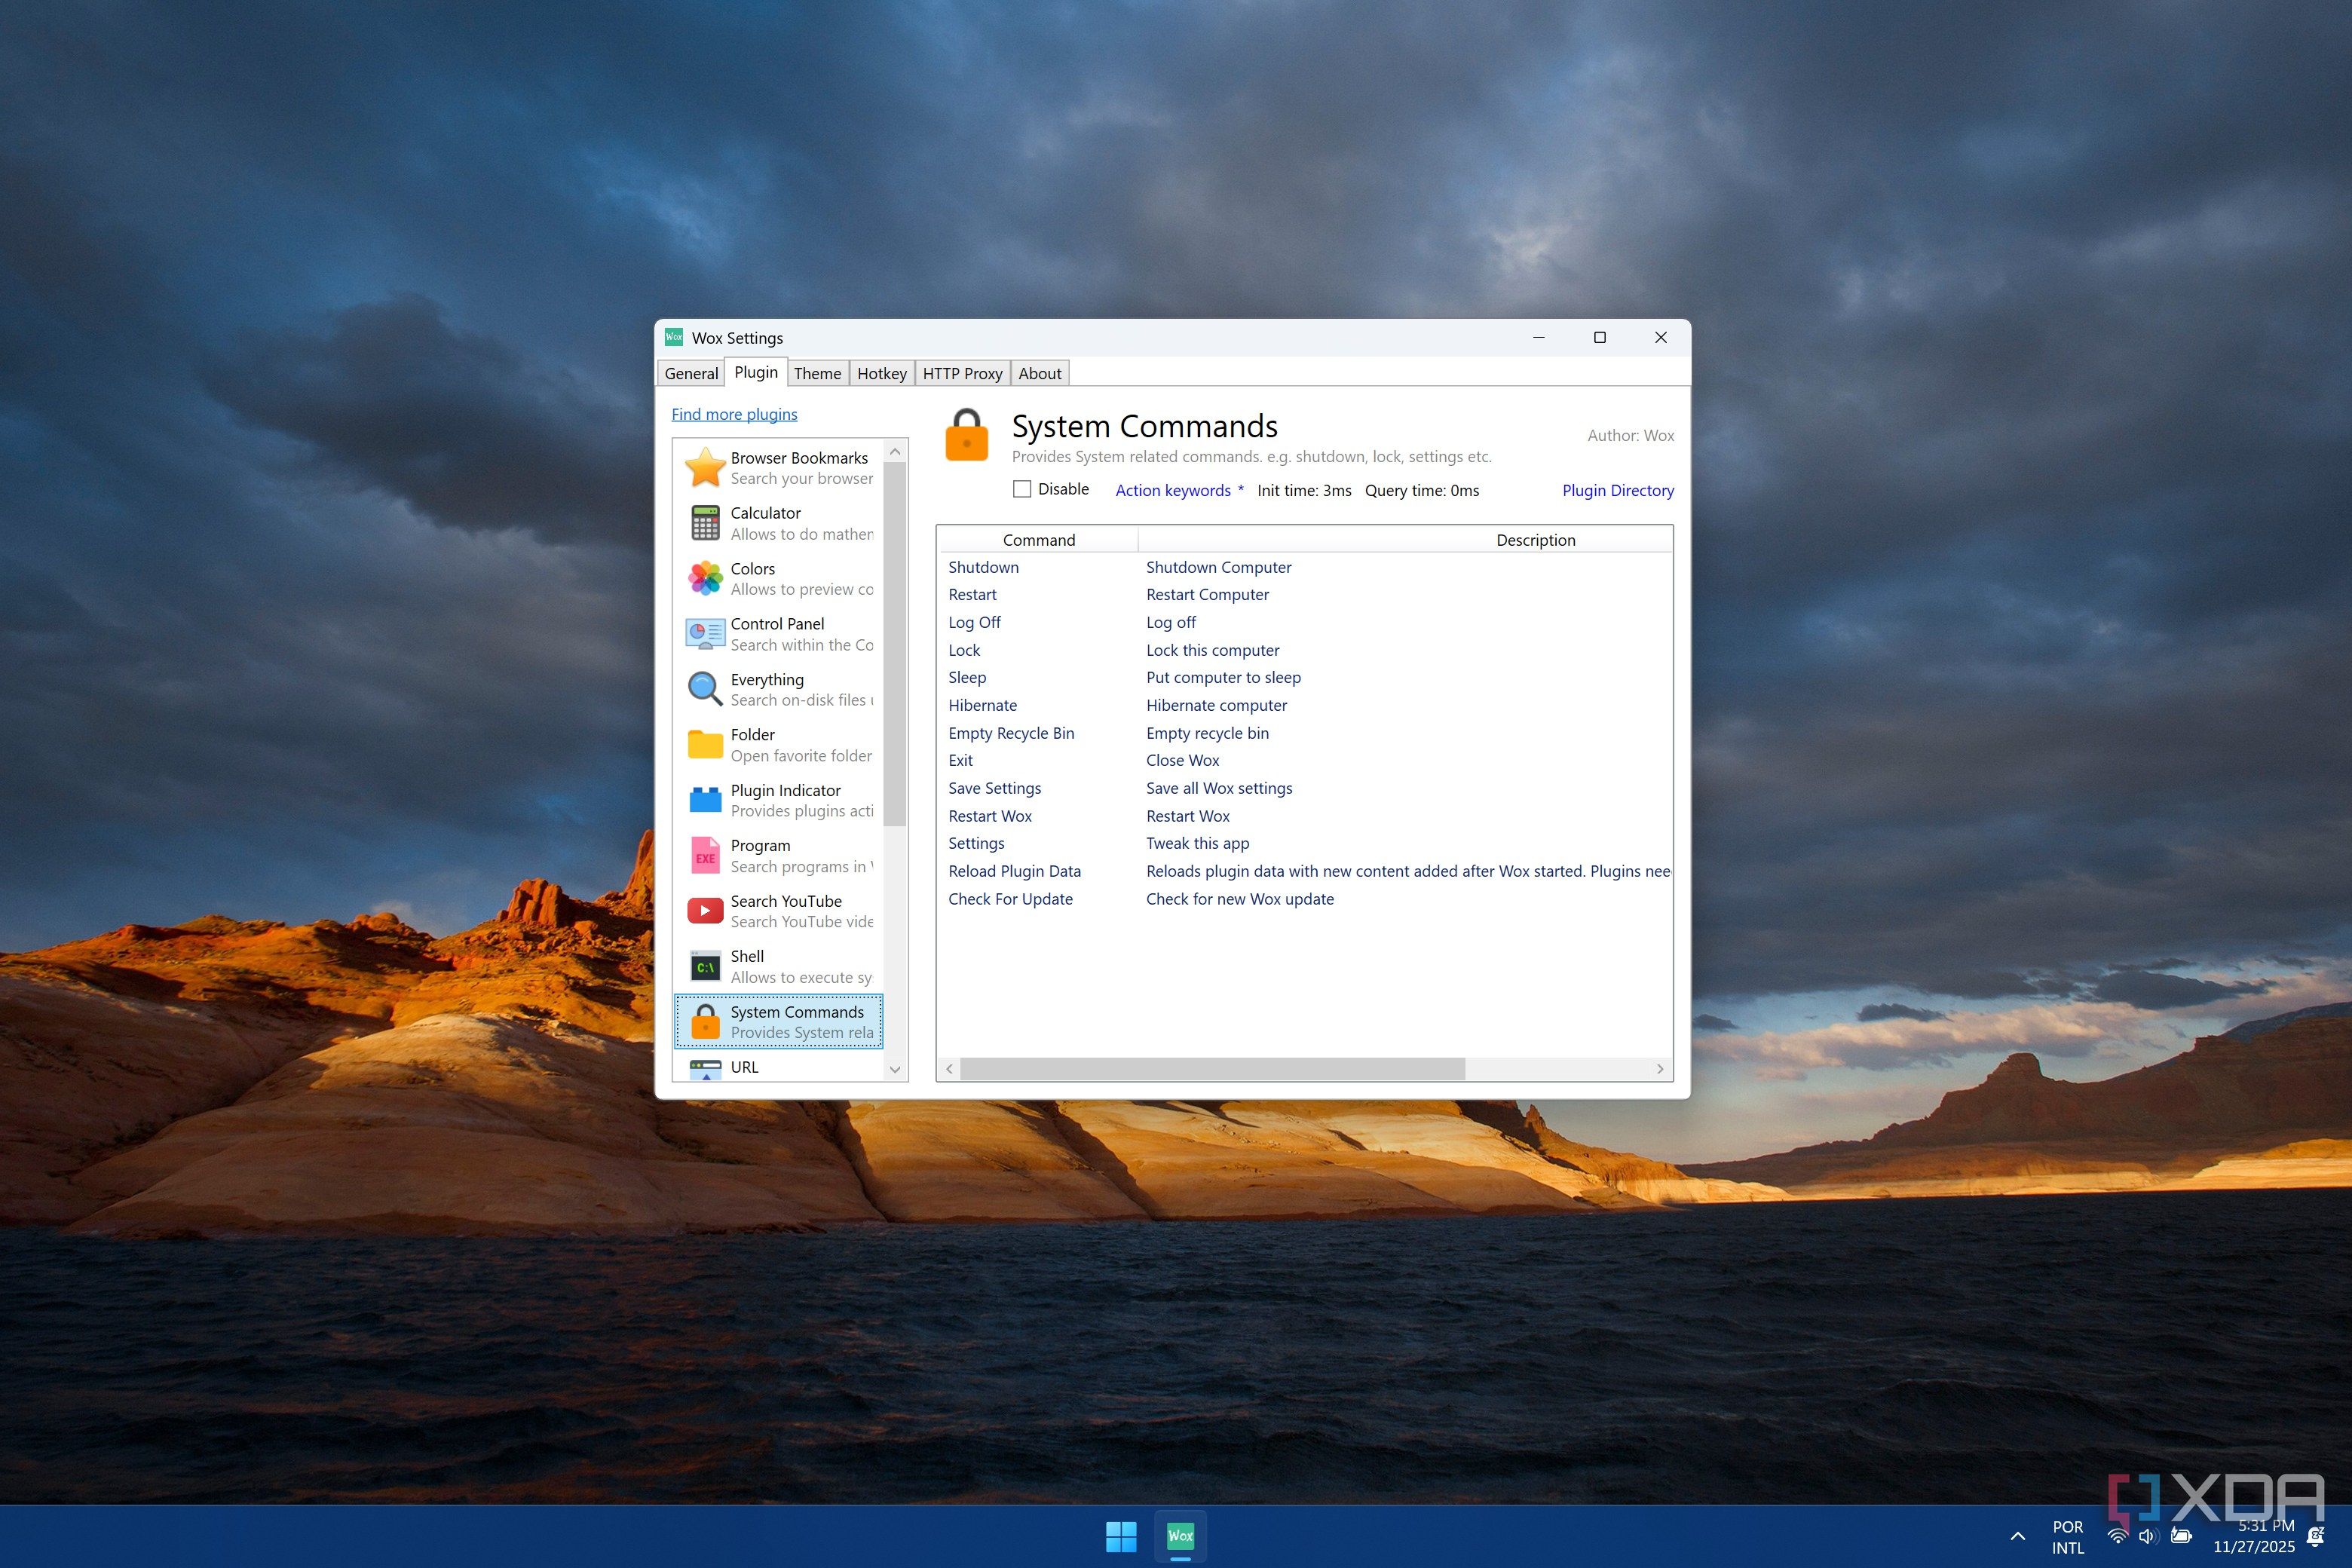The image size is (2352, 1568).
Task: Open the volume tray icon
Action: coord(2147,1536)
